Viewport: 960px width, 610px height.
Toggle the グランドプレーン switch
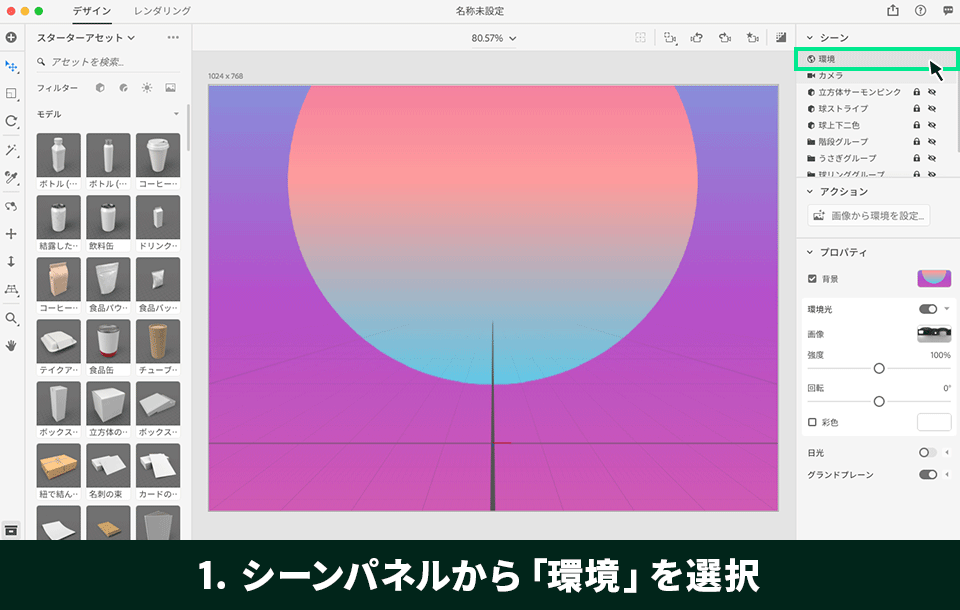928,475
